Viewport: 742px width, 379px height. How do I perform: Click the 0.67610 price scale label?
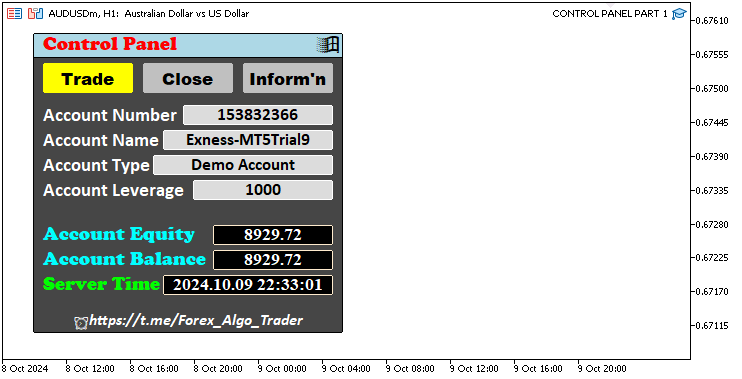coord(712,21)
